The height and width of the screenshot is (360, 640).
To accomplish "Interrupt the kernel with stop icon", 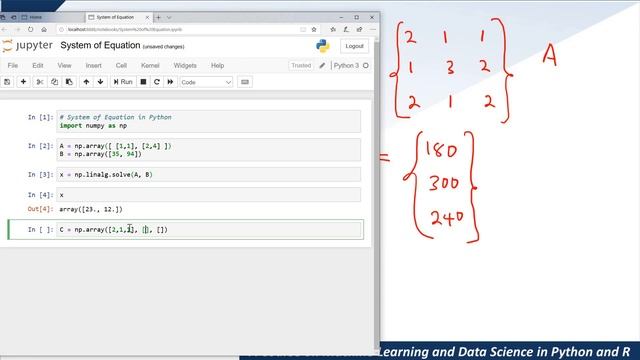I will pos(143,82).
